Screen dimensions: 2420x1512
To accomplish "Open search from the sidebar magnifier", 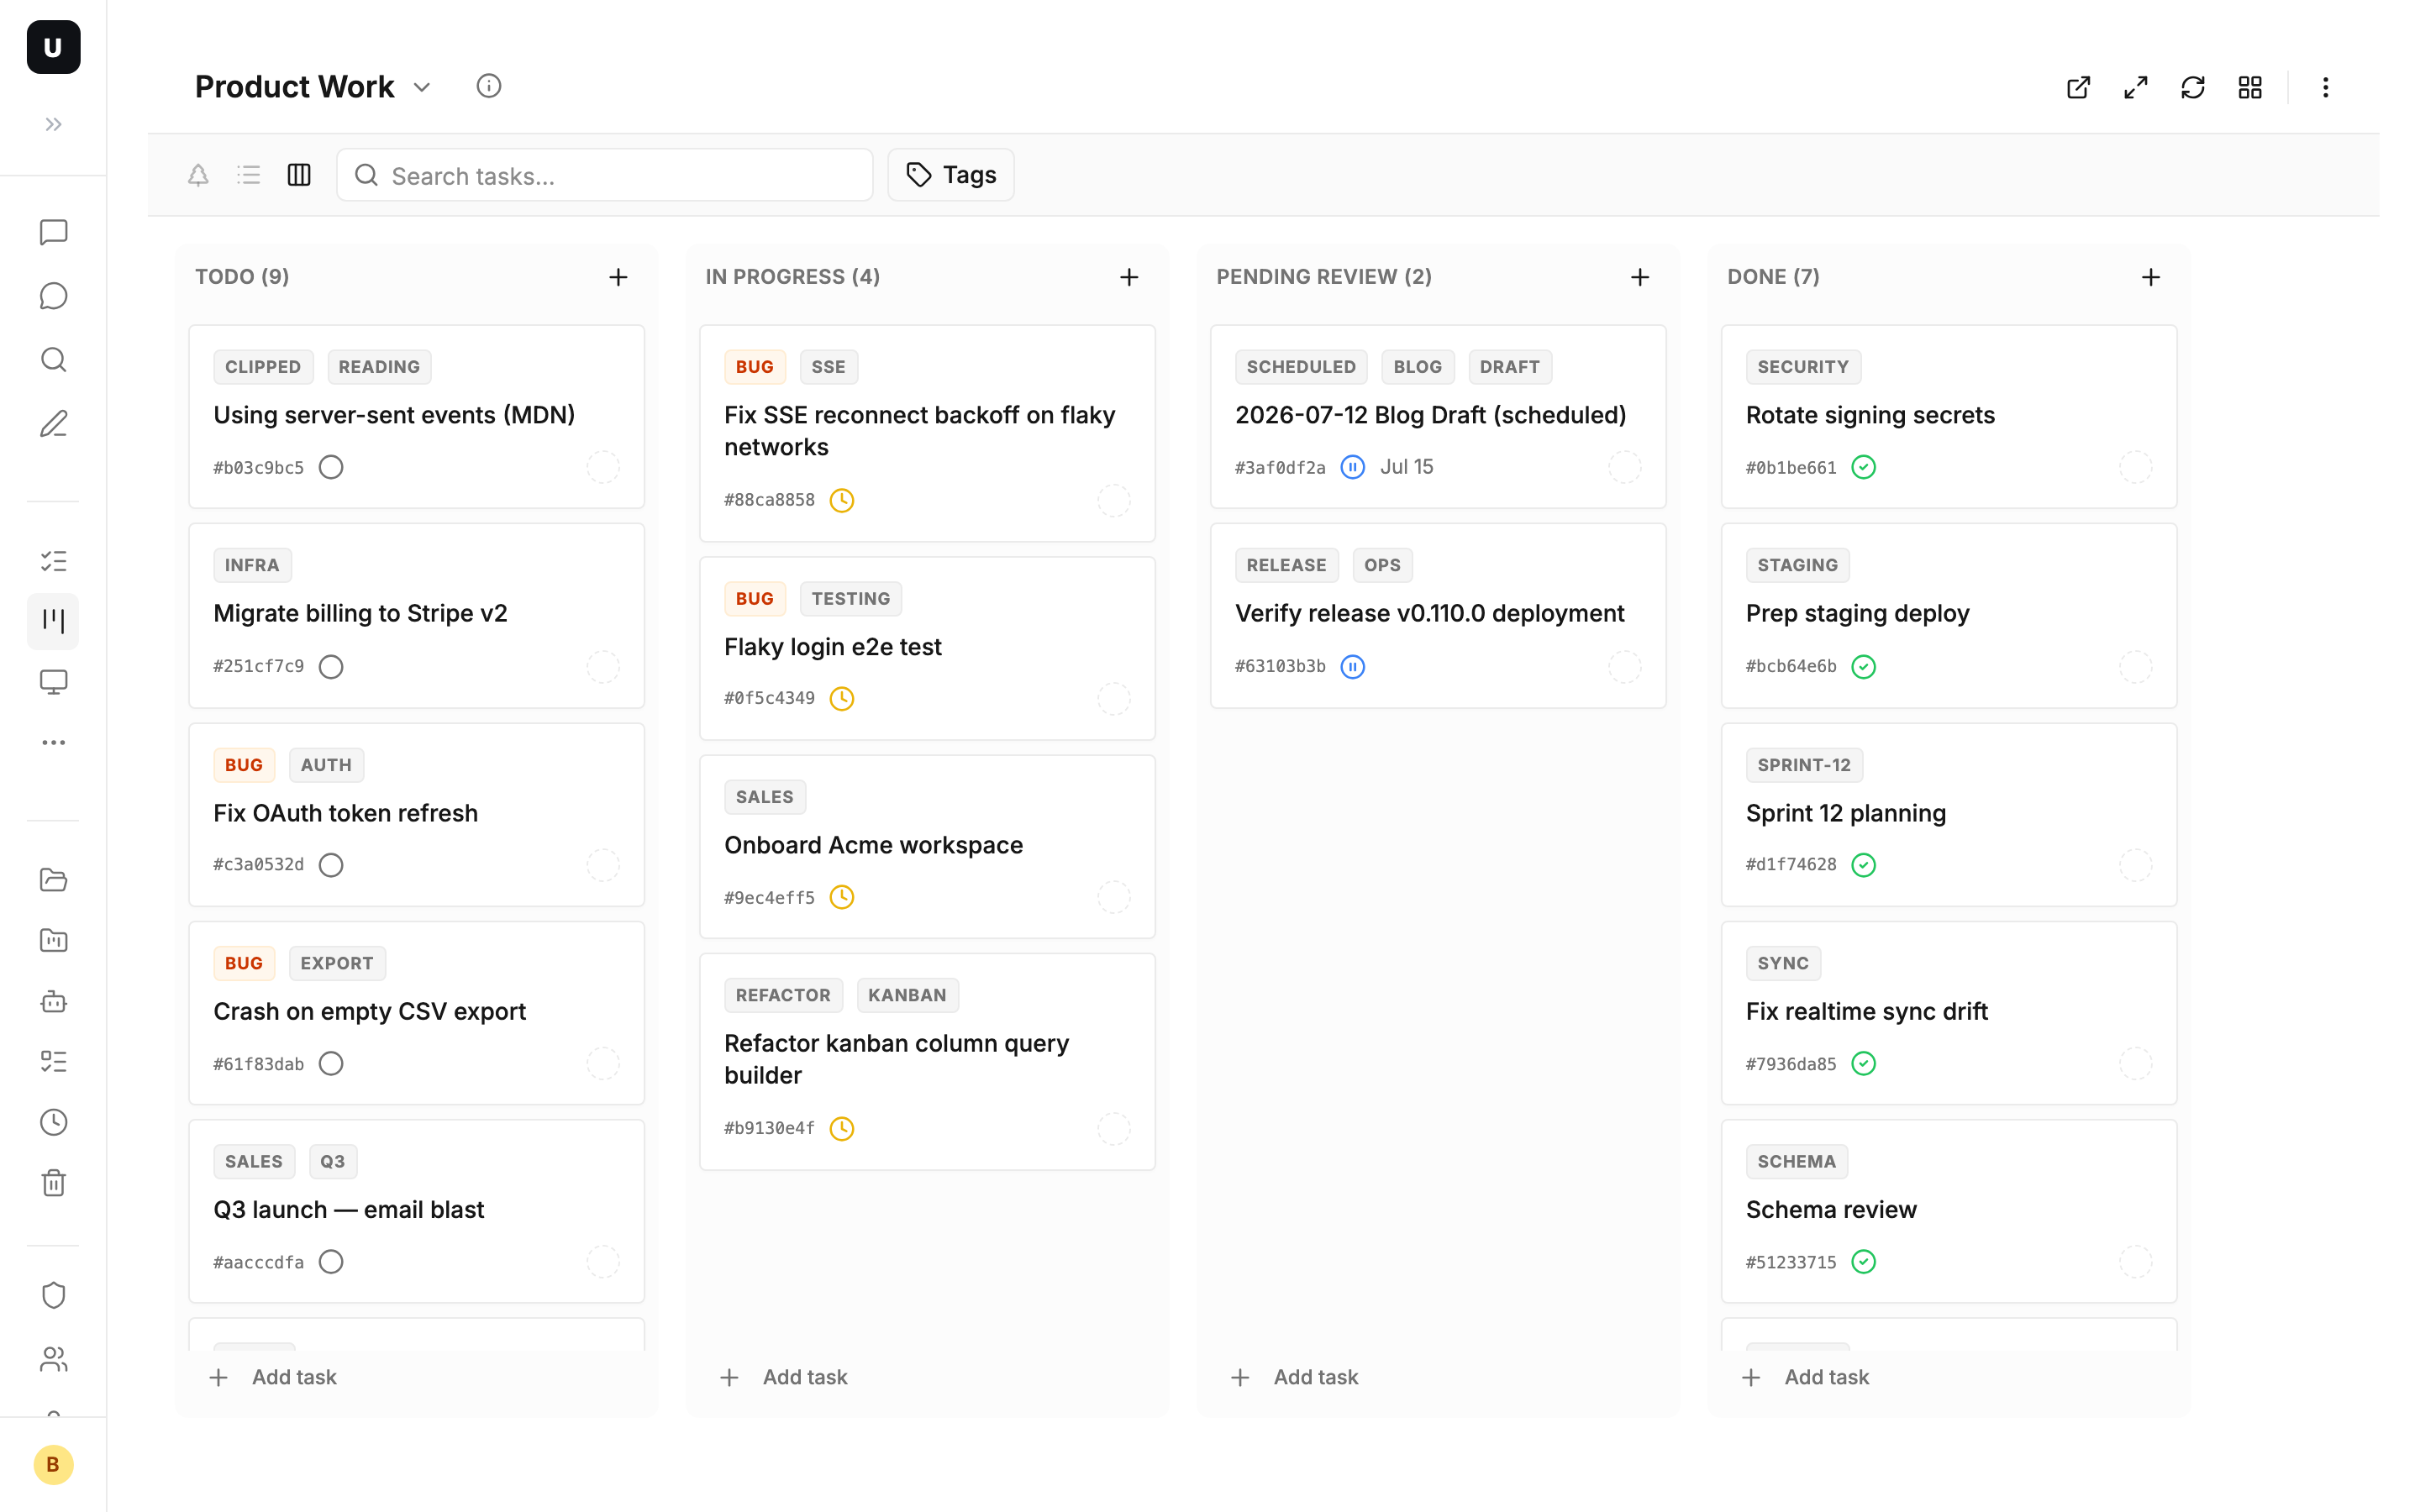I will click(x=53, y=360).
